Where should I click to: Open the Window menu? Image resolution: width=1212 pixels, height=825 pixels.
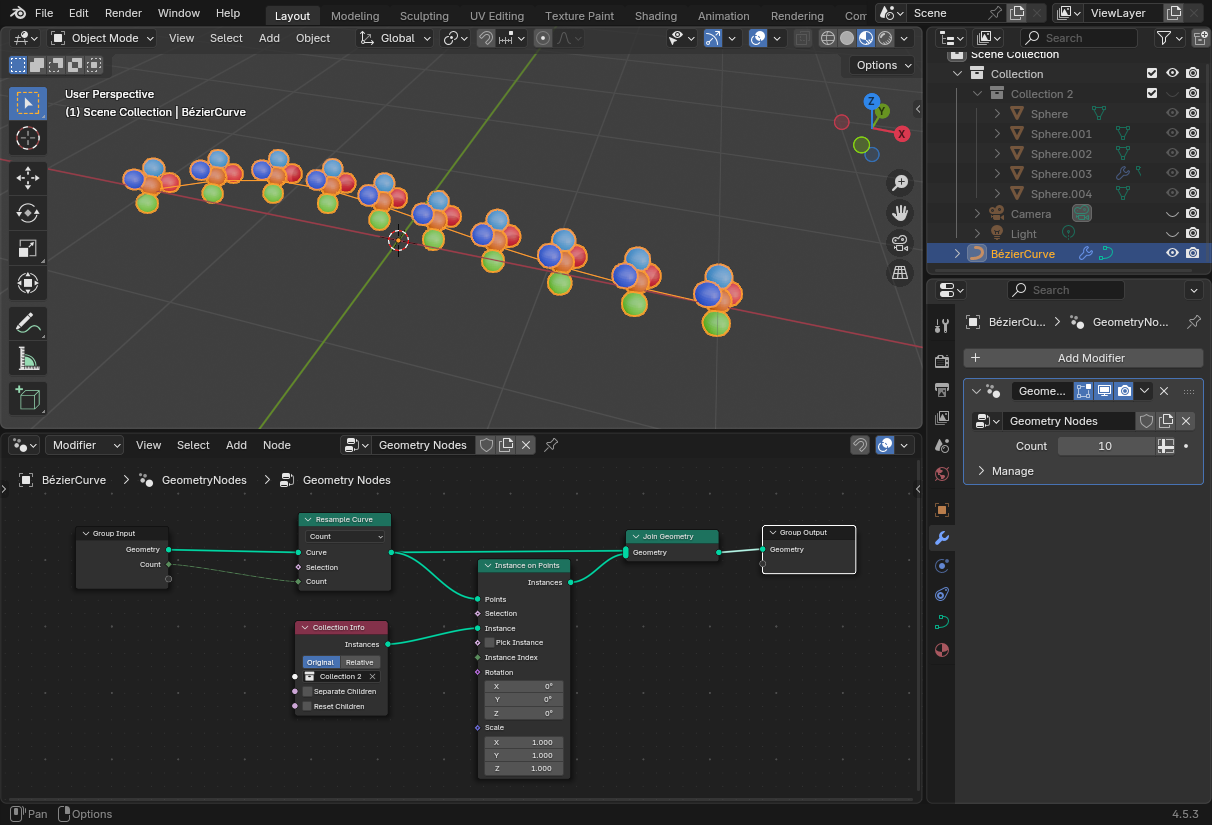(179, 13)
